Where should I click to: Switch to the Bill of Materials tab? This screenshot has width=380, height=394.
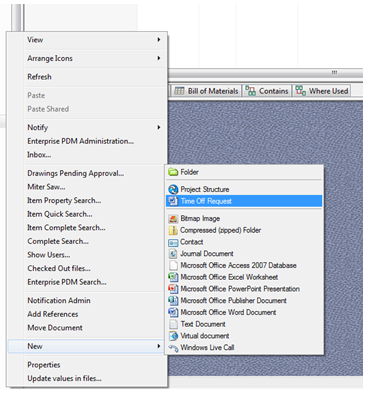(206, 91)
